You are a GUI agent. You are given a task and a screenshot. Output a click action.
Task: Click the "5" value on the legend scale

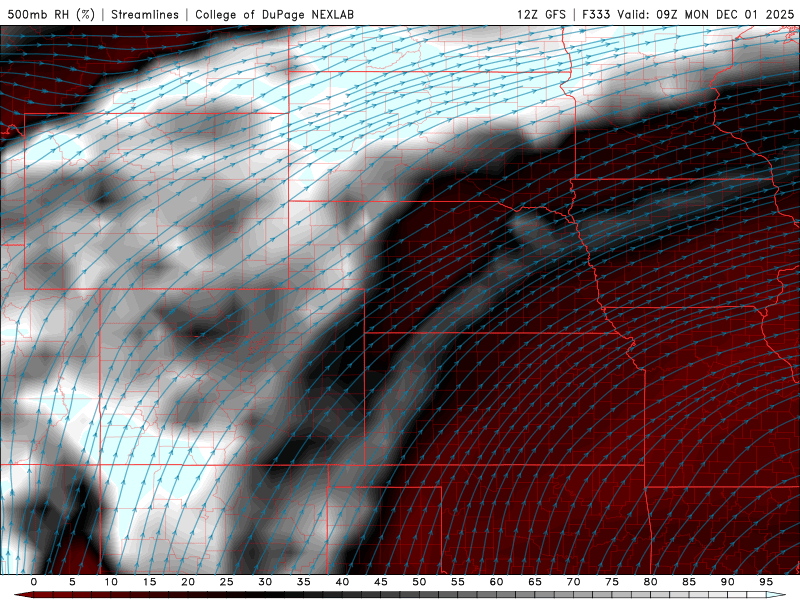pyautogui.click(x=72, y=582)
